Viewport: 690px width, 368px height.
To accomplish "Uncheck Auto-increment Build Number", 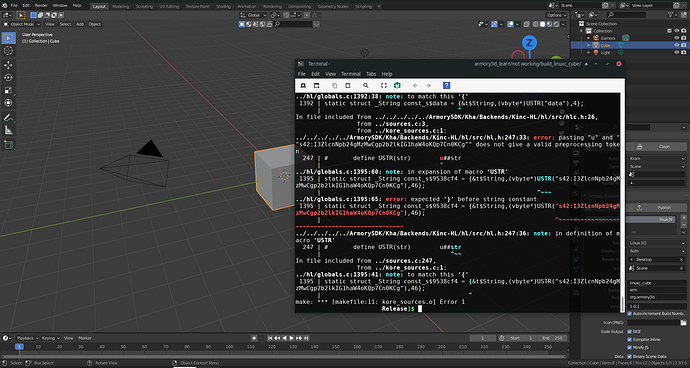I will (629, 313).
